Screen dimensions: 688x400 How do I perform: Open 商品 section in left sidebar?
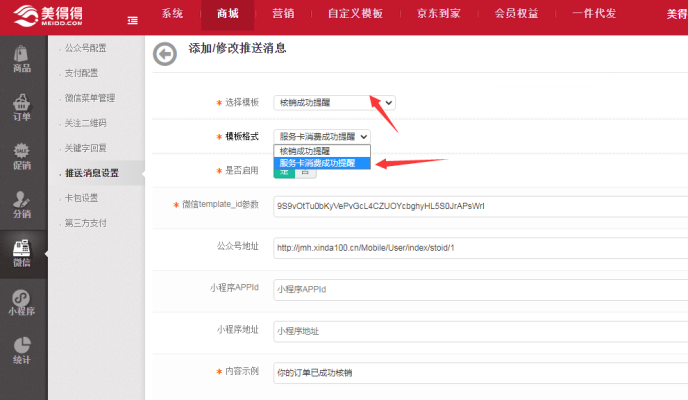click(x=22, y=59)
